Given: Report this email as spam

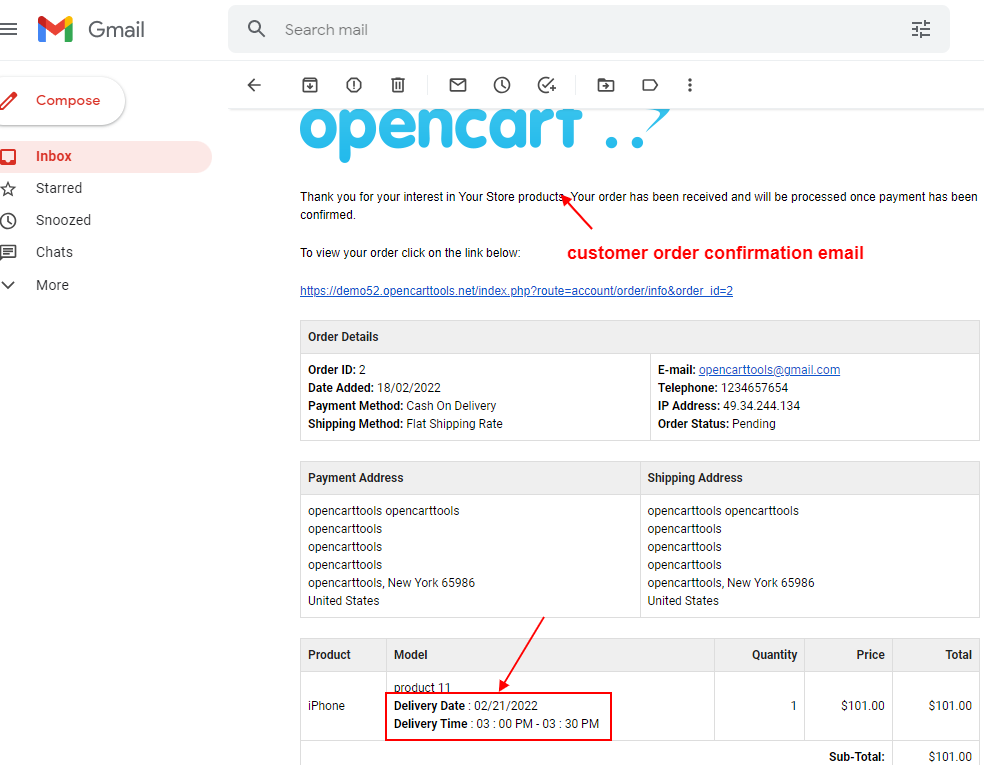Looking at the screenshot, I should [353, 85].
